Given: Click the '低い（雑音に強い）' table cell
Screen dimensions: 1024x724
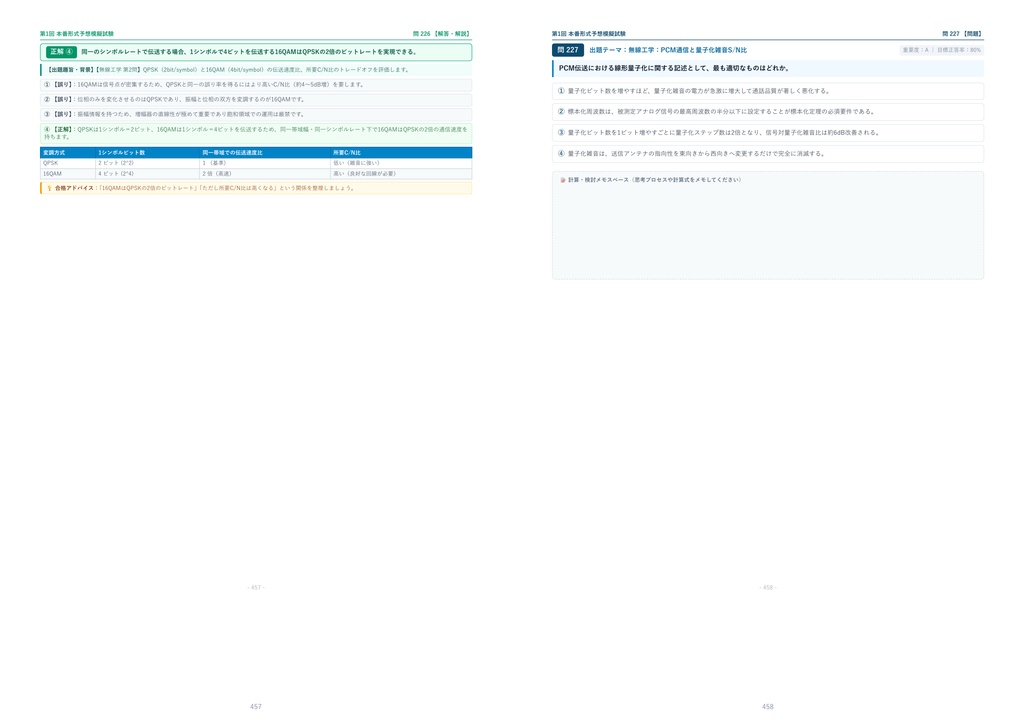Looking at the screenshot, I should 401,163.
